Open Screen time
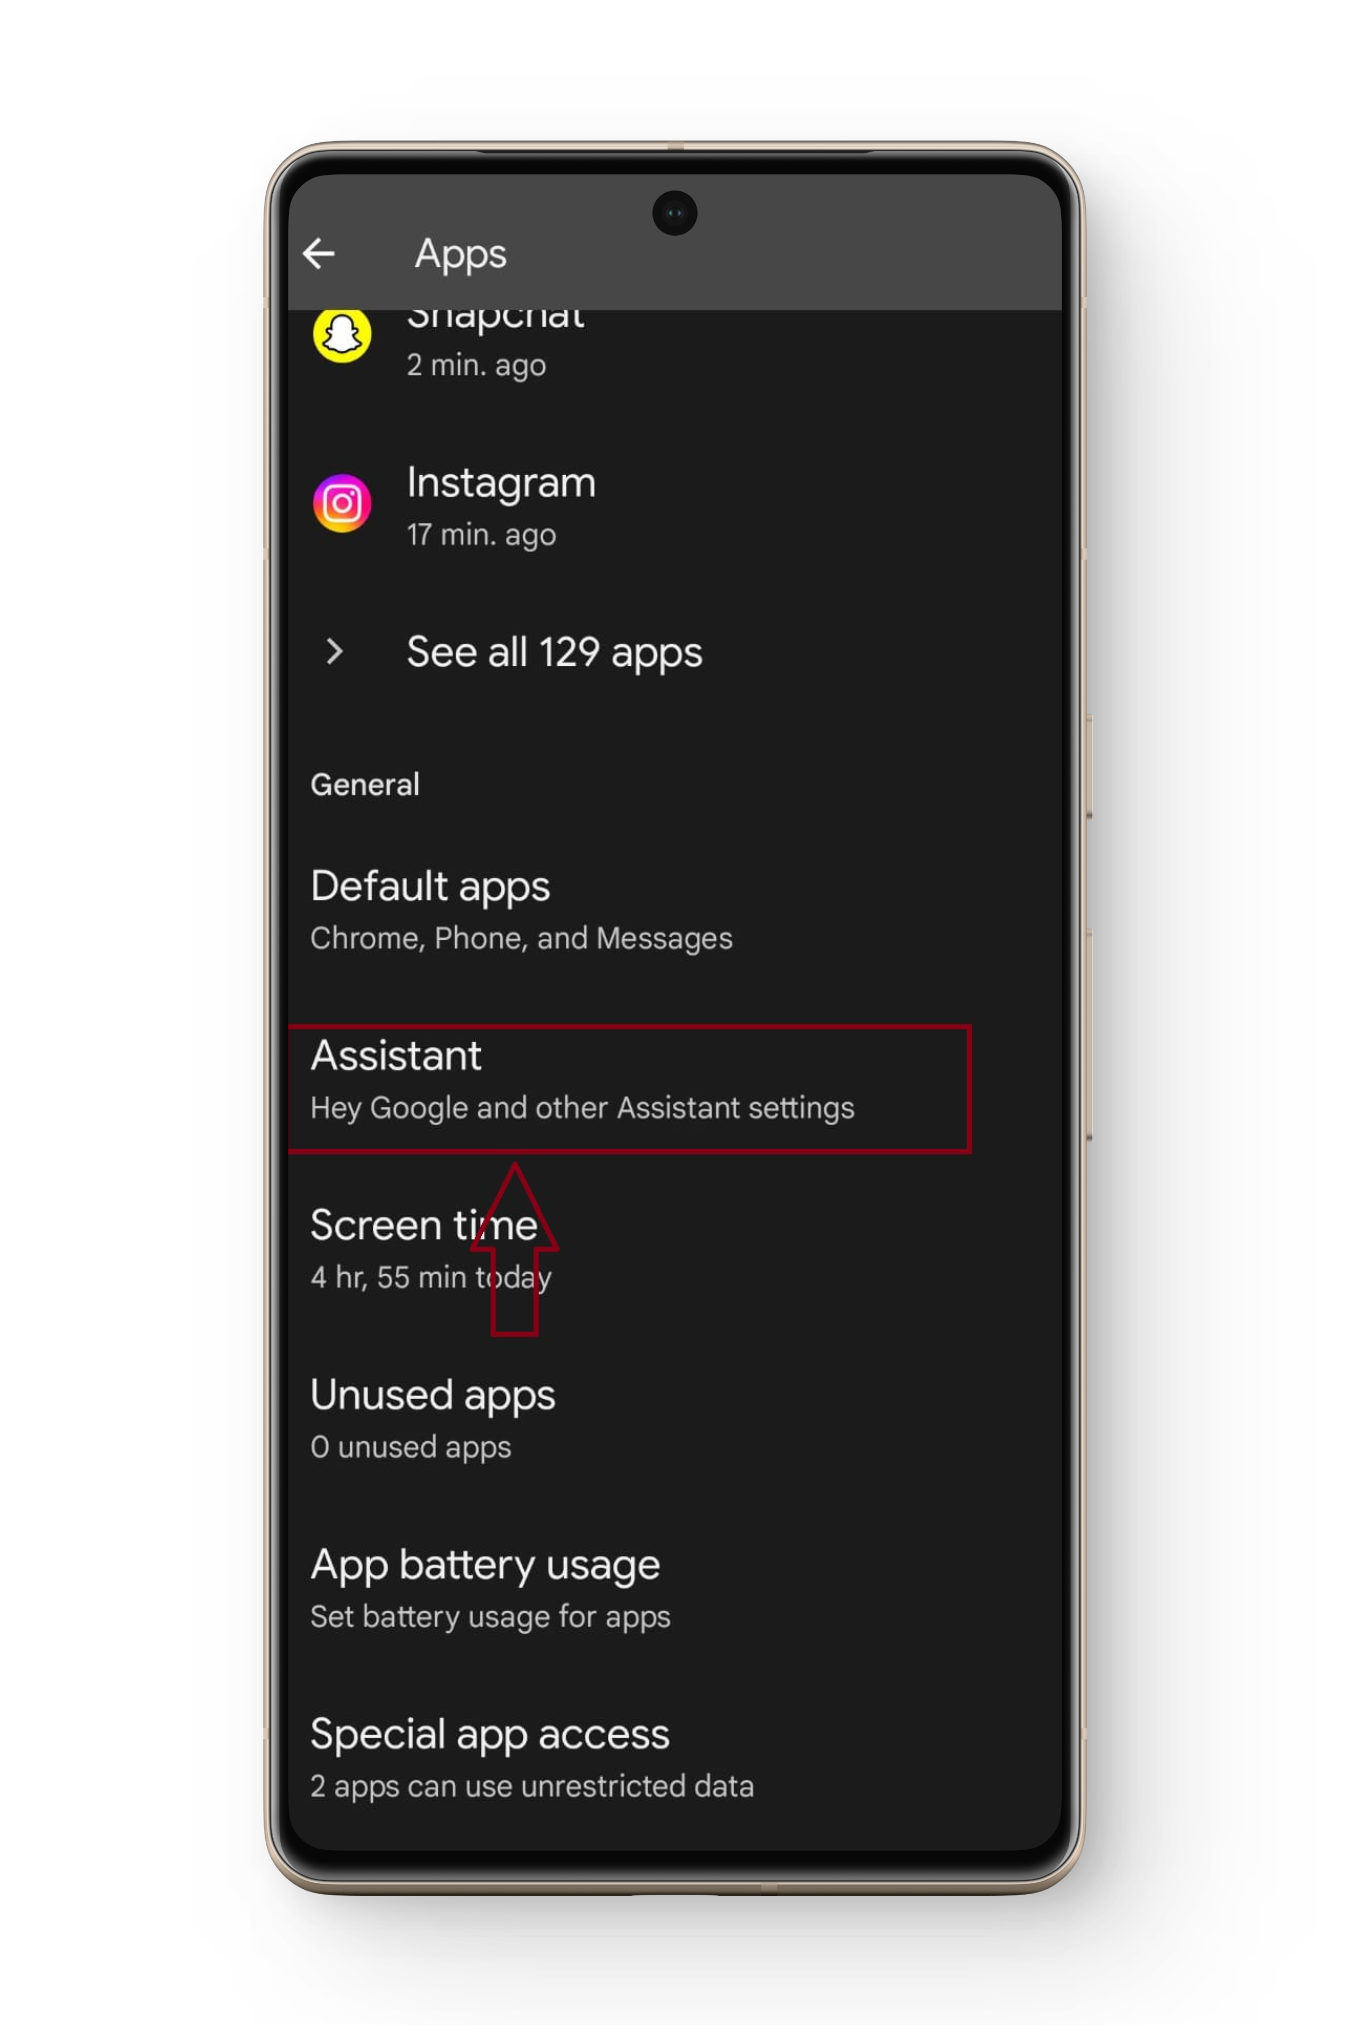The height and width of the screenshot is (2025, 1350). coord(675,1249)
